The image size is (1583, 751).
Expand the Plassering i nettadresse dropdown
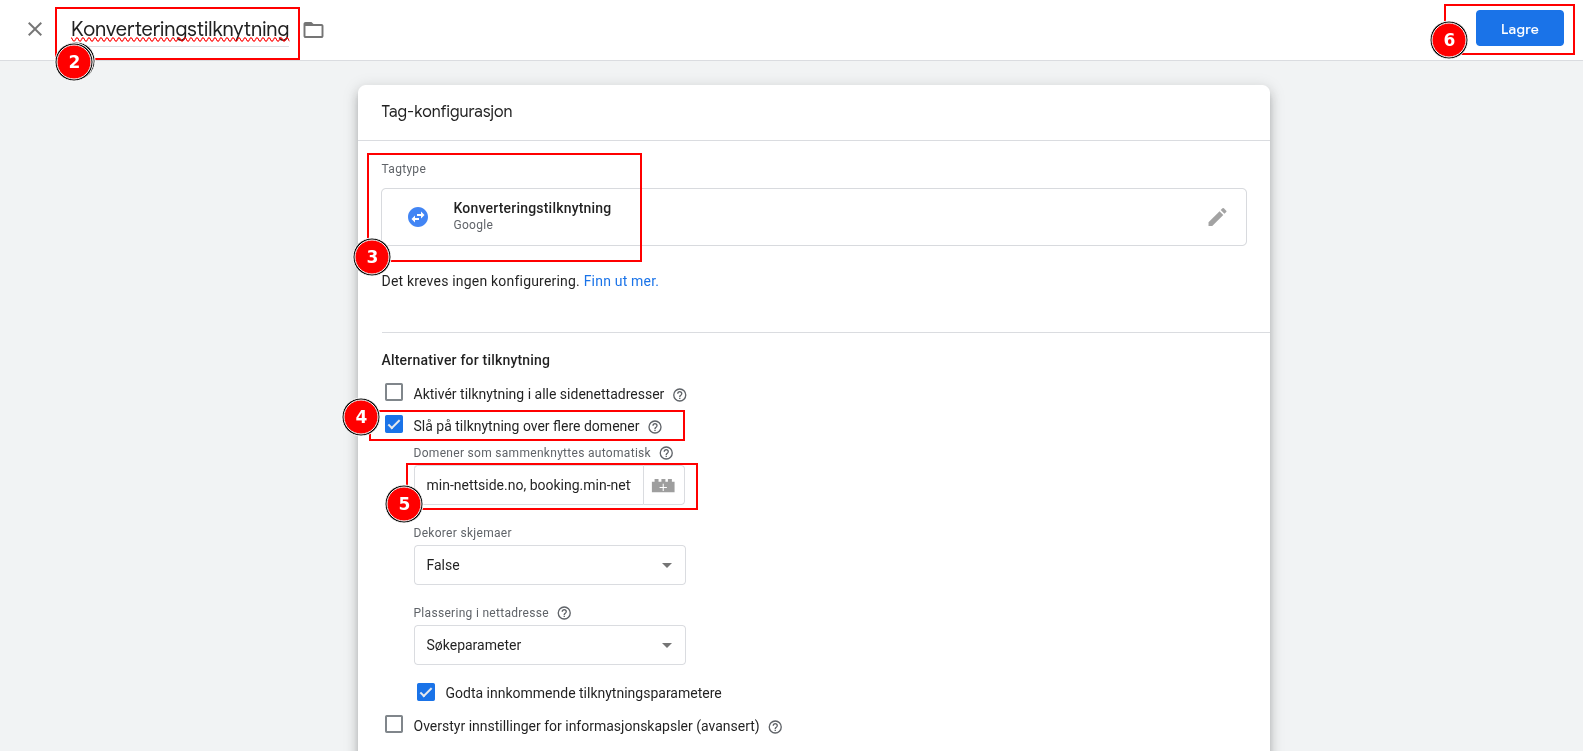[x=549, y=645]
